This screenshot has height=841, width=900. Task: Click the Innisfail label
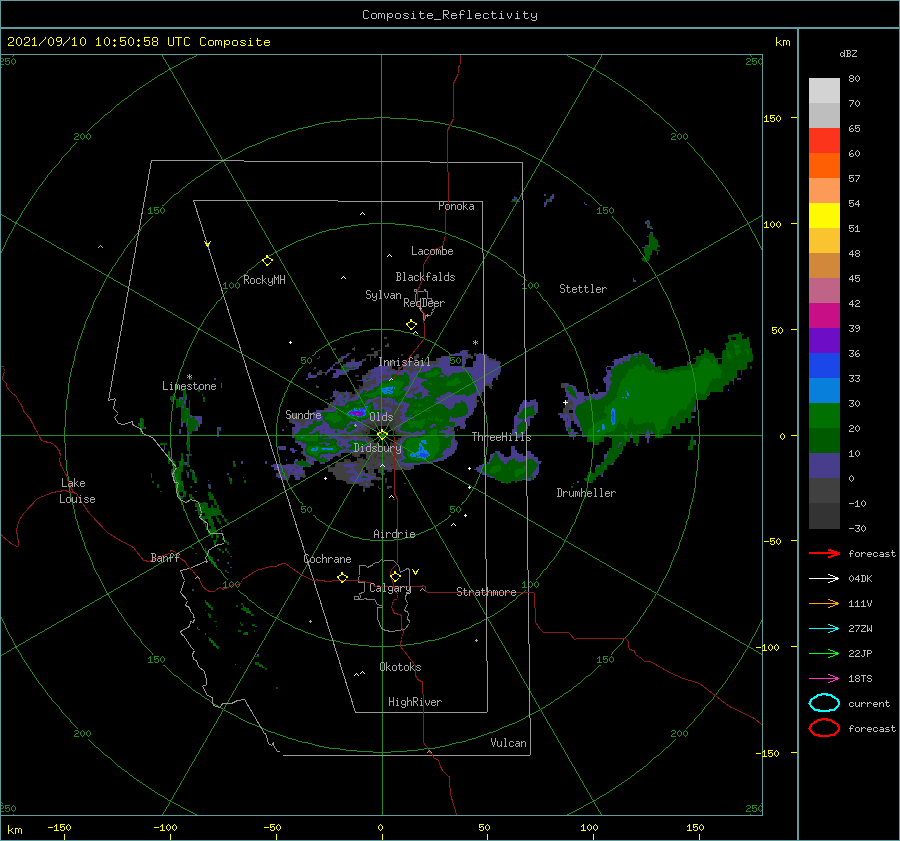tap(404, 362)
